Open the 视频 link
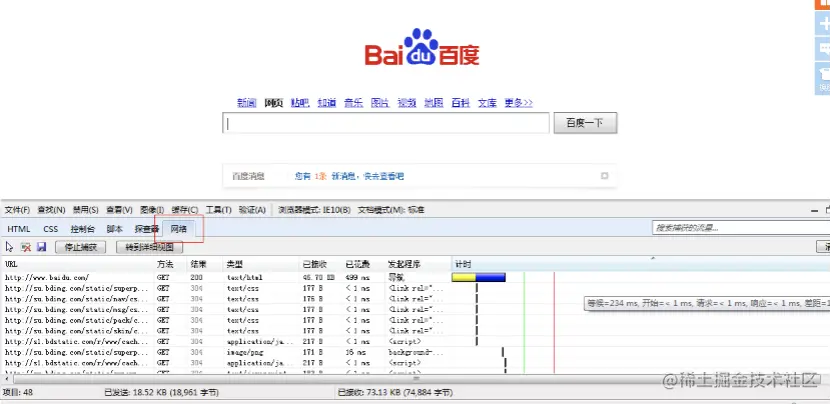 coord(407,103)
